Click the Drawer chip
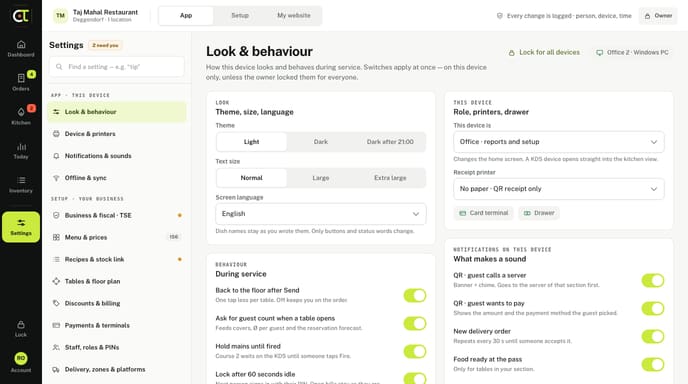Screen dimensions: 688x384 pos(539,213)
